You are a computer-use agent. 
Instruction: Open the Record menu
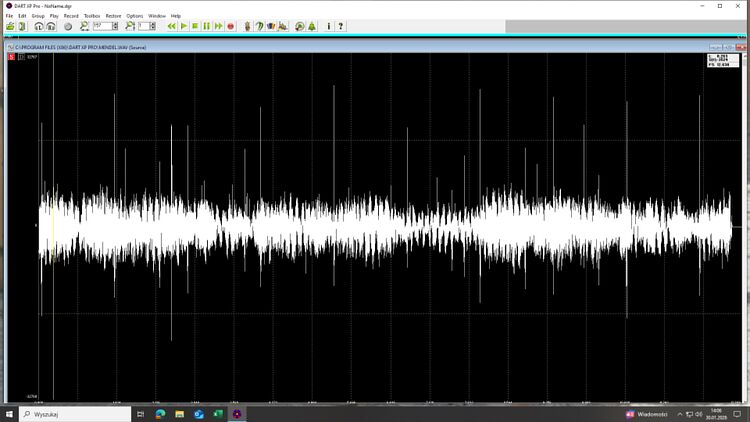[71, 16]
